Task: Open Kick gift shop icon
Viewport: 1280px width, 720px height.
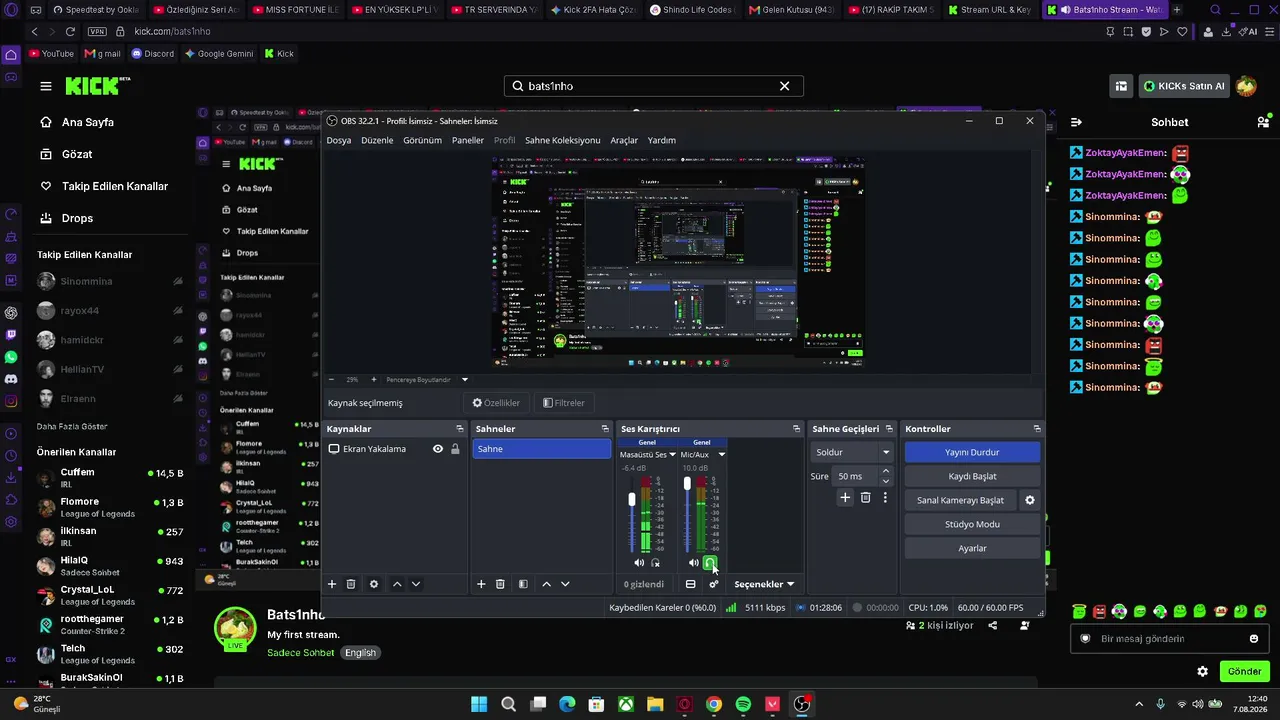Action: pos(1121,86)
